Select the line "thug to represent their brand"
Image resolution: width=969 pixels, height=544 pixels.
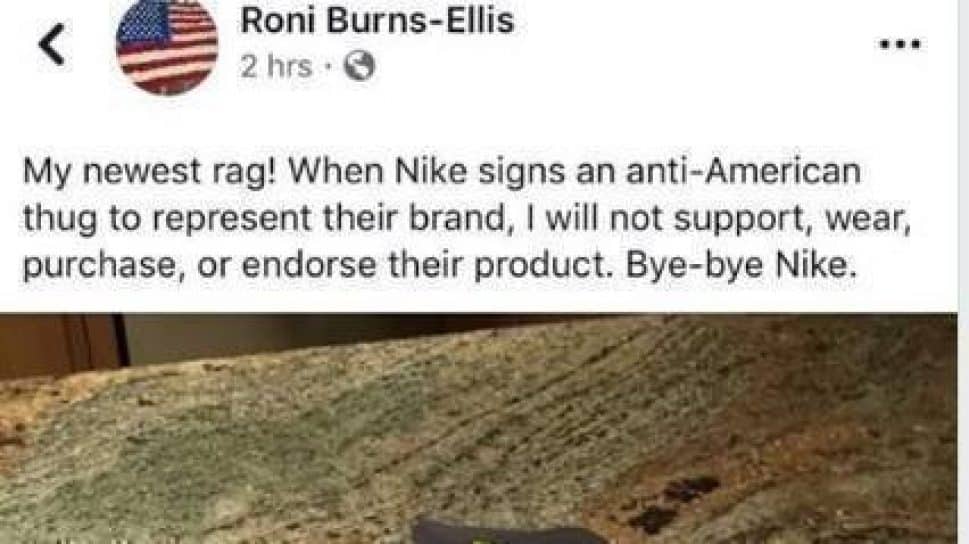tap(264, 219)
